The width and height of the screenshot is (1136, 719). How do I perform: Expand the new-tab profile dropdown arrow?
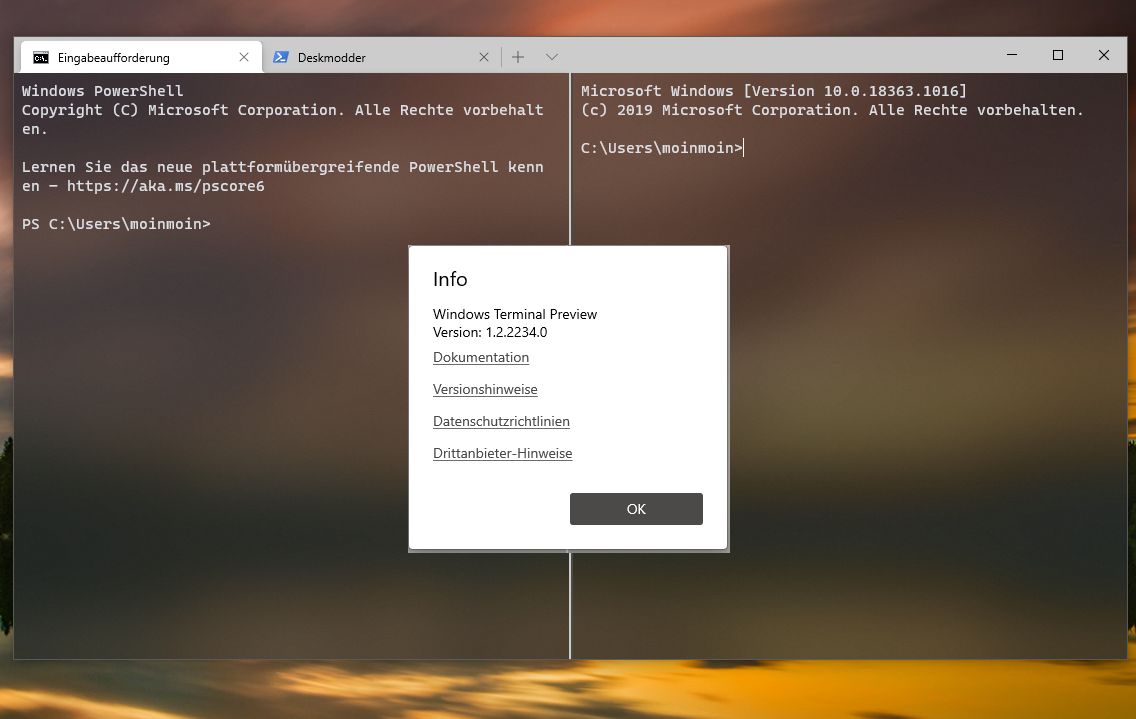point(552,57)
